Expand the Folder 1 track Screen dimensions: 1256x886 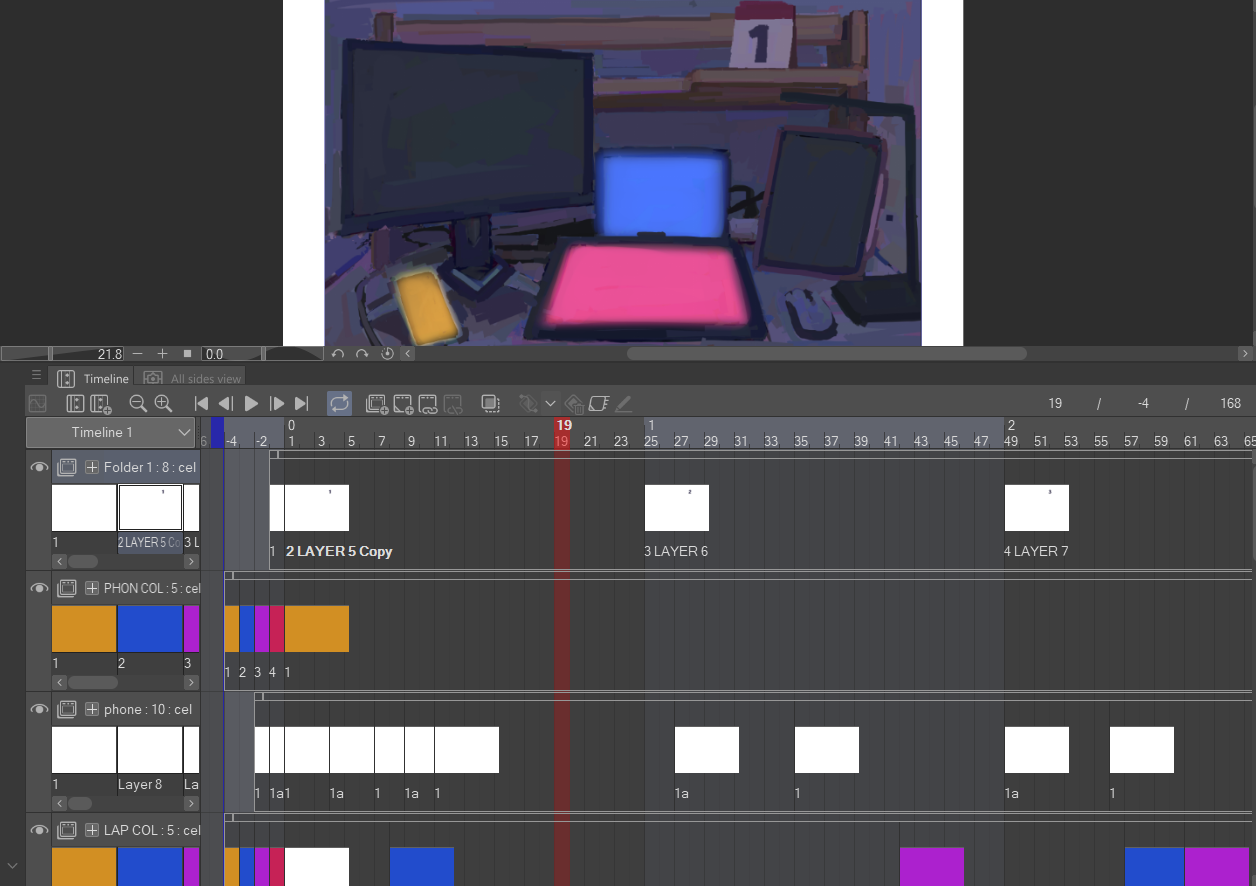(x=91, y=467)
